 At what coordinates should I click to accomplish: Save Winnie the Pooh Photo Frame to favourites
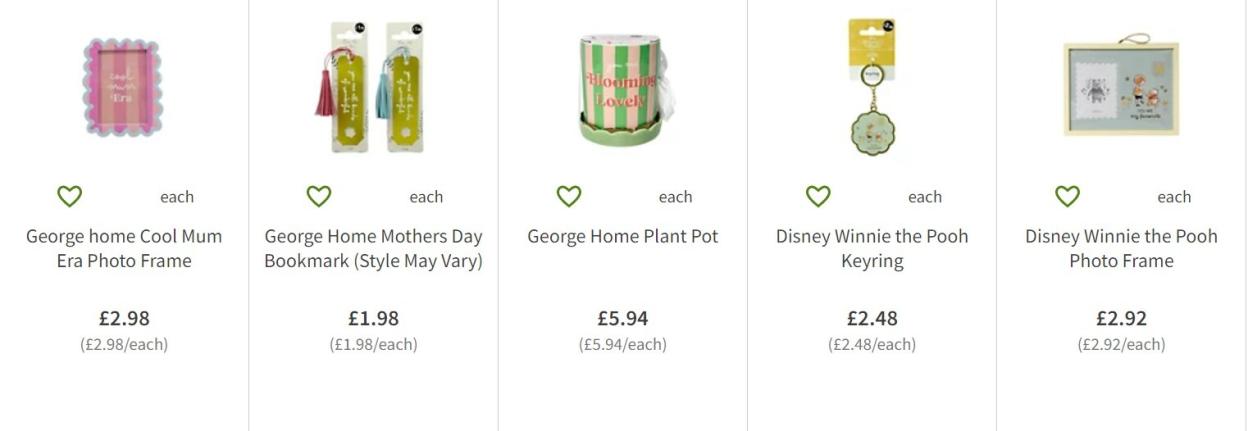pyautogui.click(x=1067, y=196)
